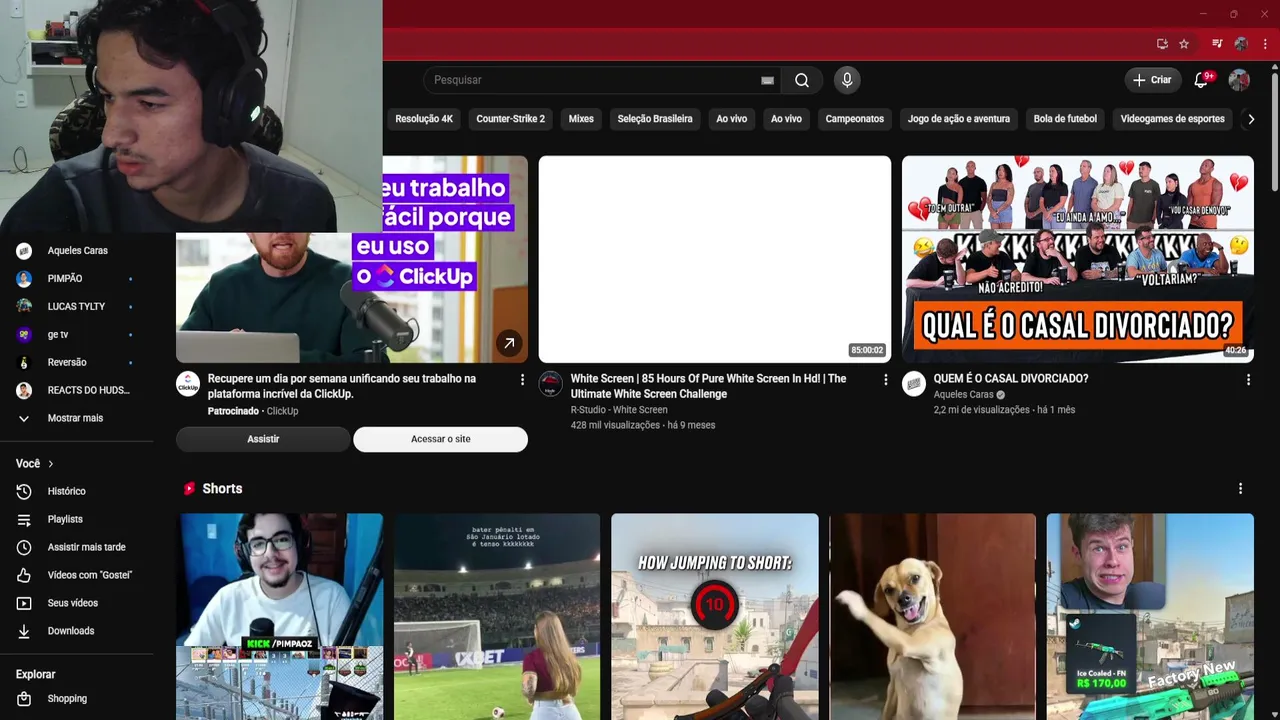Open Aqueles Caras subscription
Screen dimensions: 1280x720
(77, 251)
